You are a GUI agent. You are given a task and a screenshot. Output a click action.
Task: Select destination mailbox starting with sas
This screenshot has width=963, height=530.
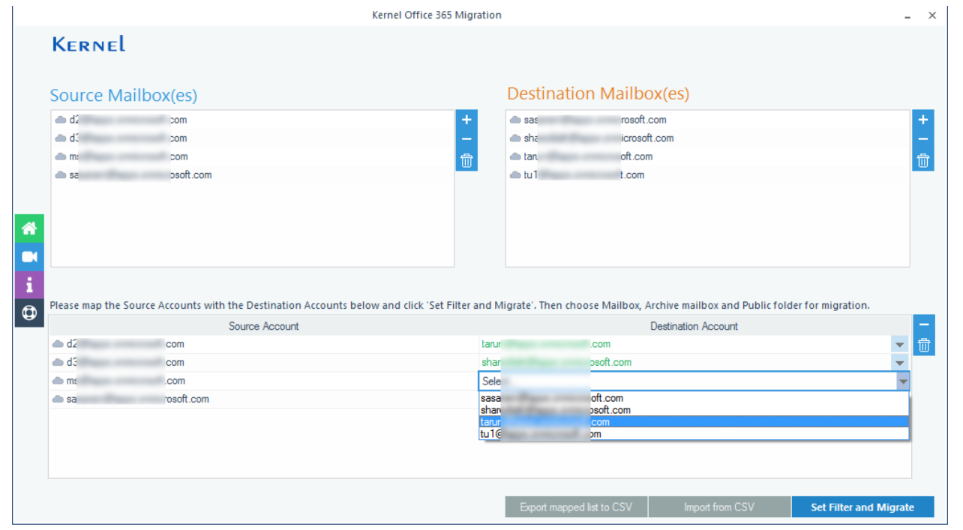[708, 120]
